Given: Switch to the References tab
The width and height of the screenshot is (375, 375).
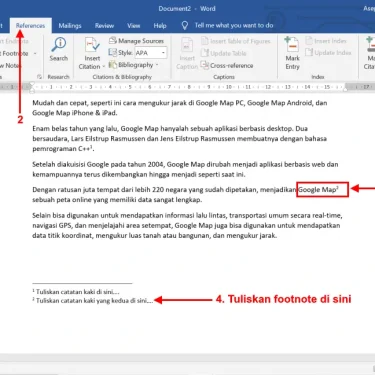Looking at the screenshot, I should pos(30,26).
